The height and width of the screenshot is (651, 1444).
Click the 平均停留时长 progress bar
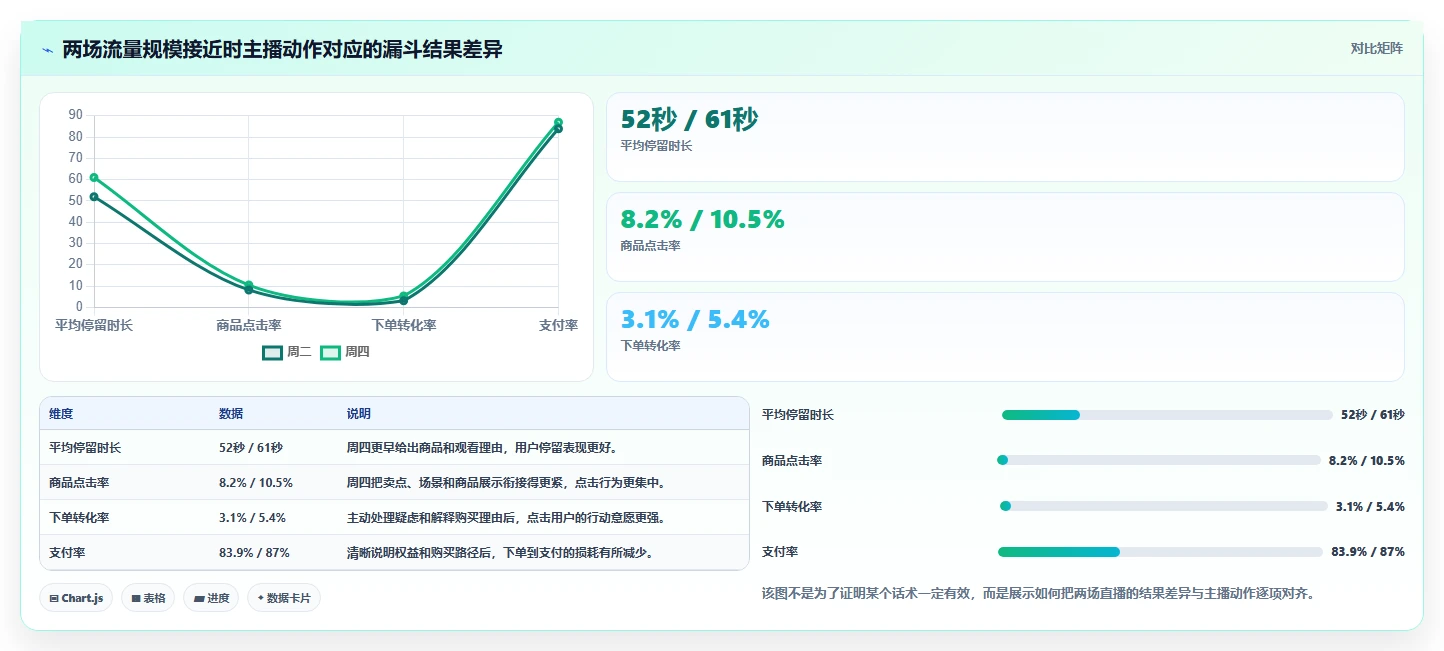tap(1167, 415)
